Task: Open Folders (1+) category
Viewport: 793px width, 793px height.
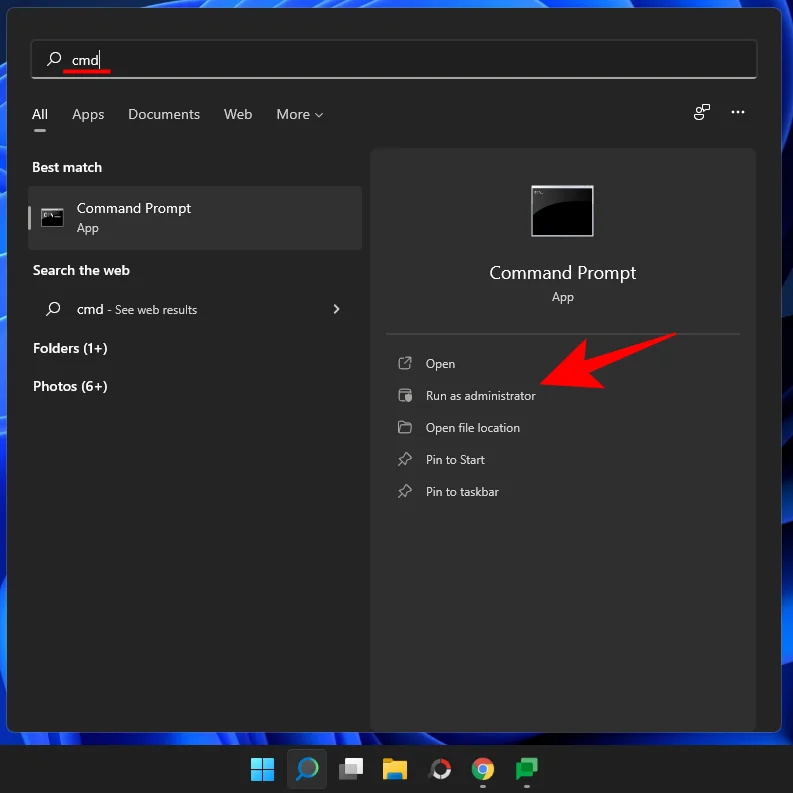Action: click(70, 348)
